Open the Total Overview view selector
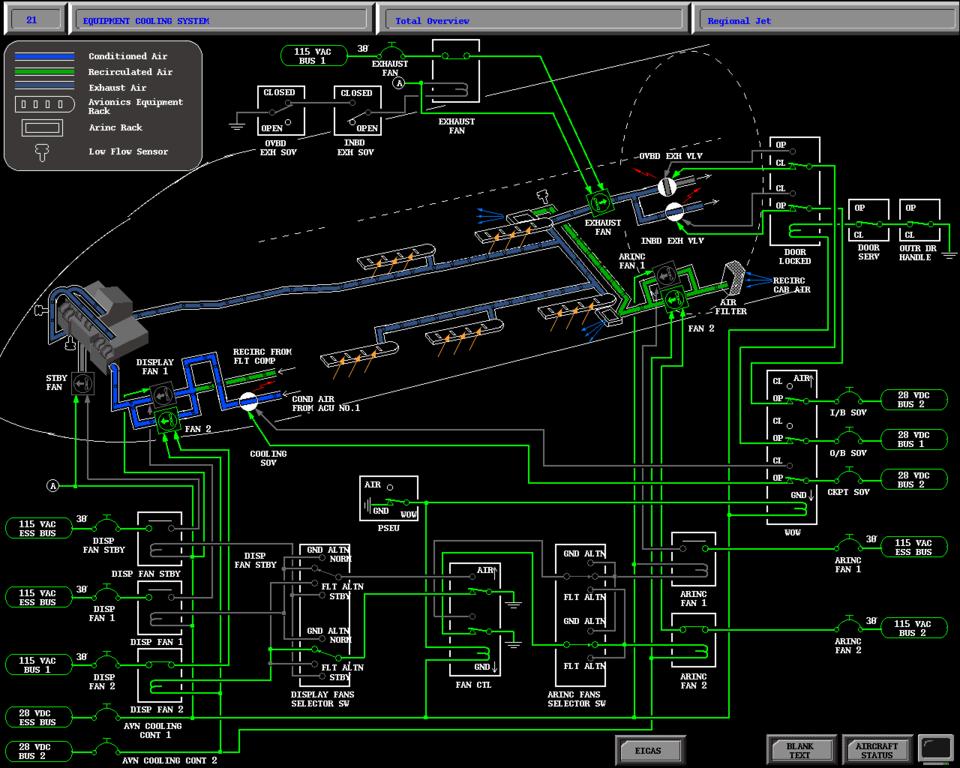Screen dimensions: 960x768 pos(534,20)
